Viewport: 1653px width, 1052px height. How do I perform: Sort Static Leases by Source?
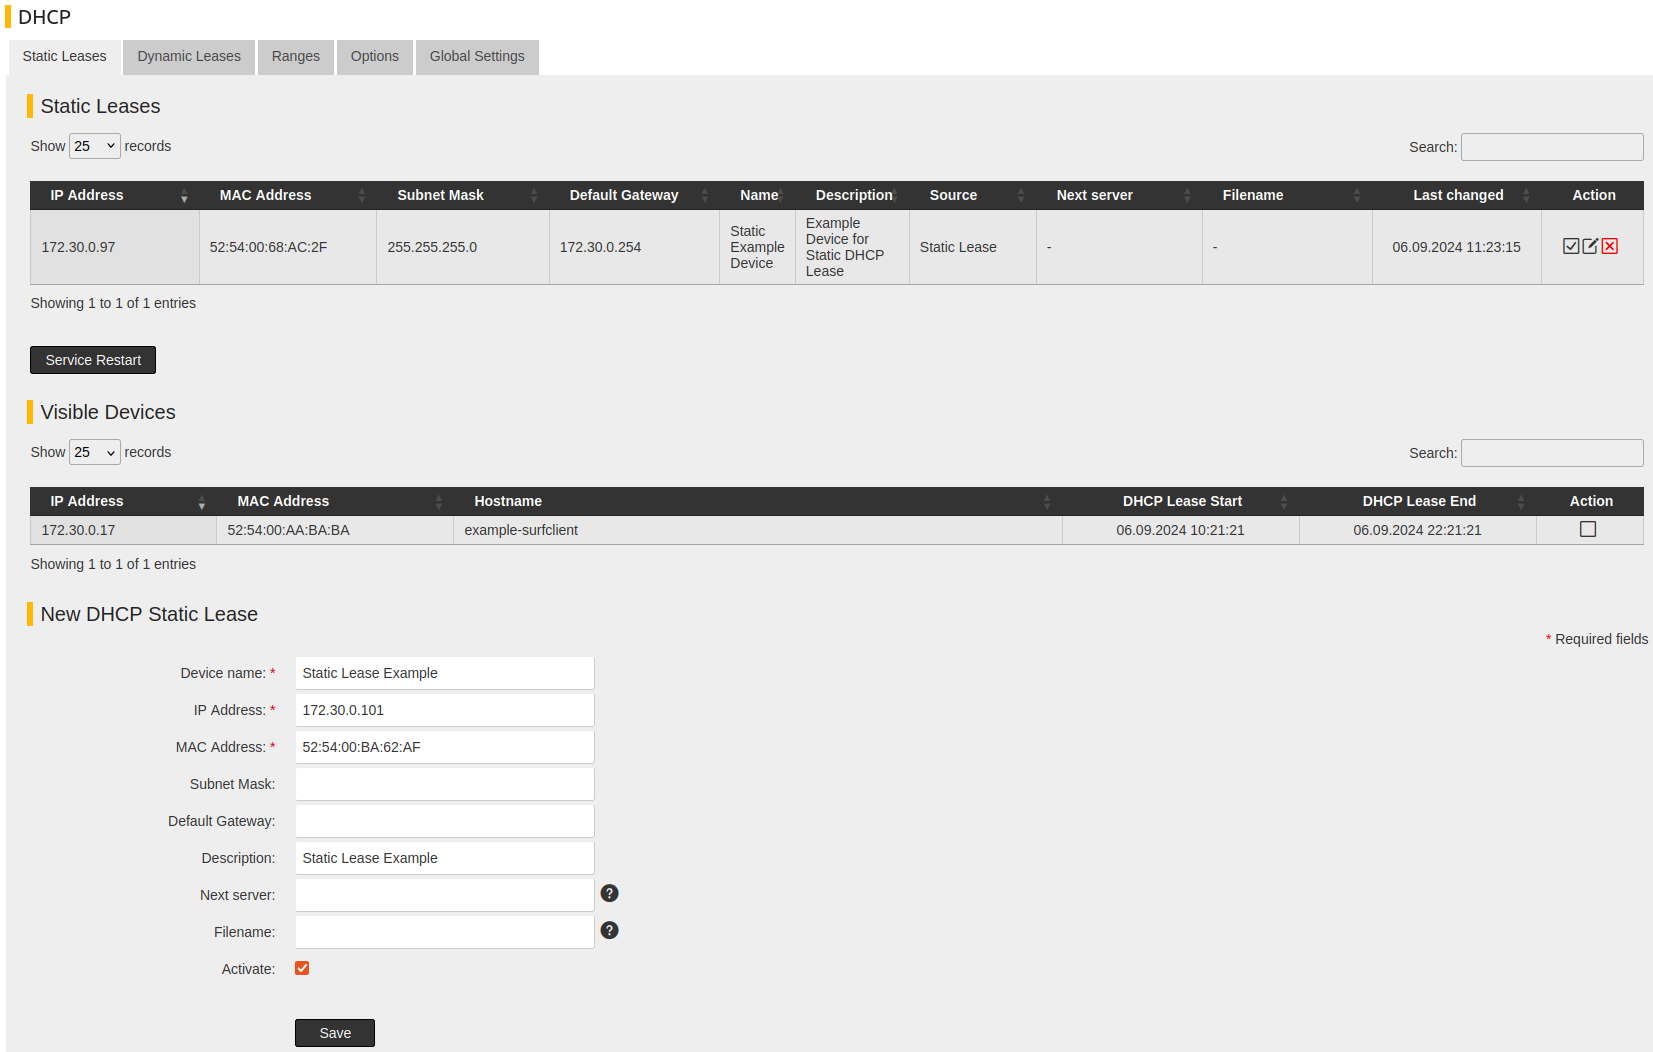(972, 195)
